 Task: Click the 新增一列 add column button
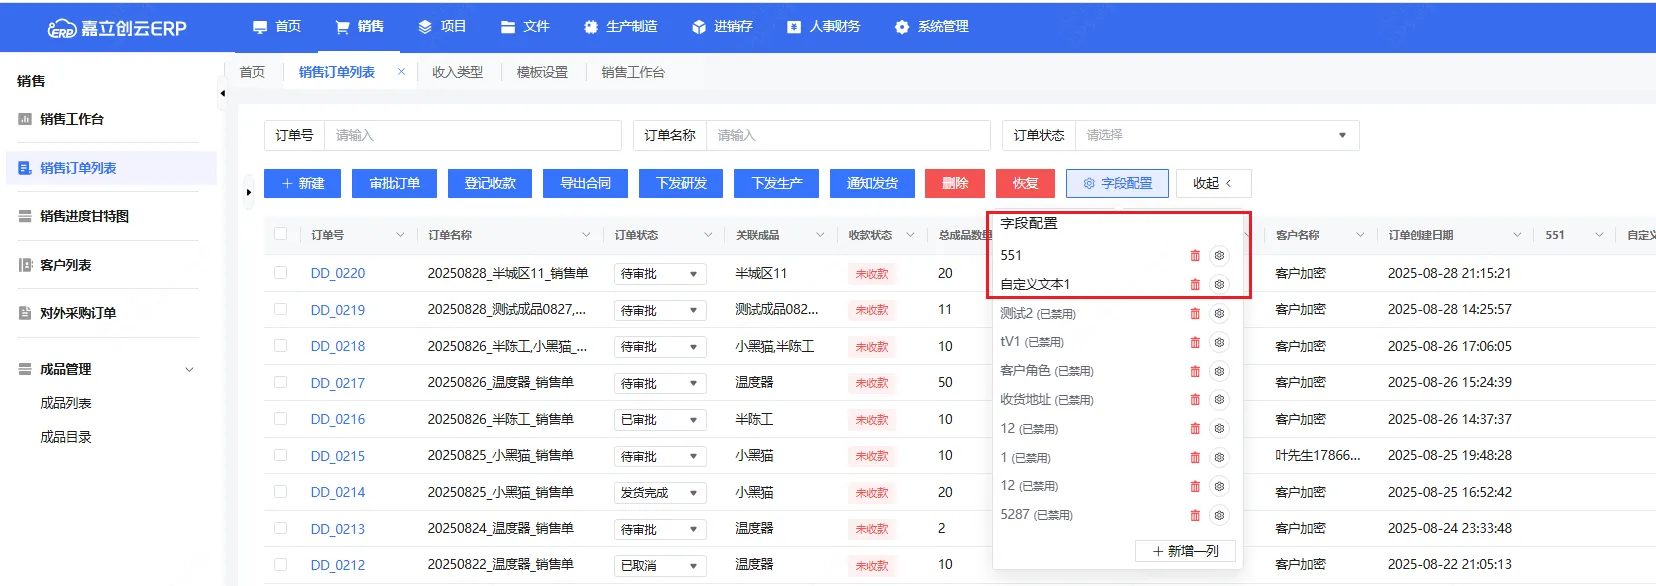pos(1185,551)
